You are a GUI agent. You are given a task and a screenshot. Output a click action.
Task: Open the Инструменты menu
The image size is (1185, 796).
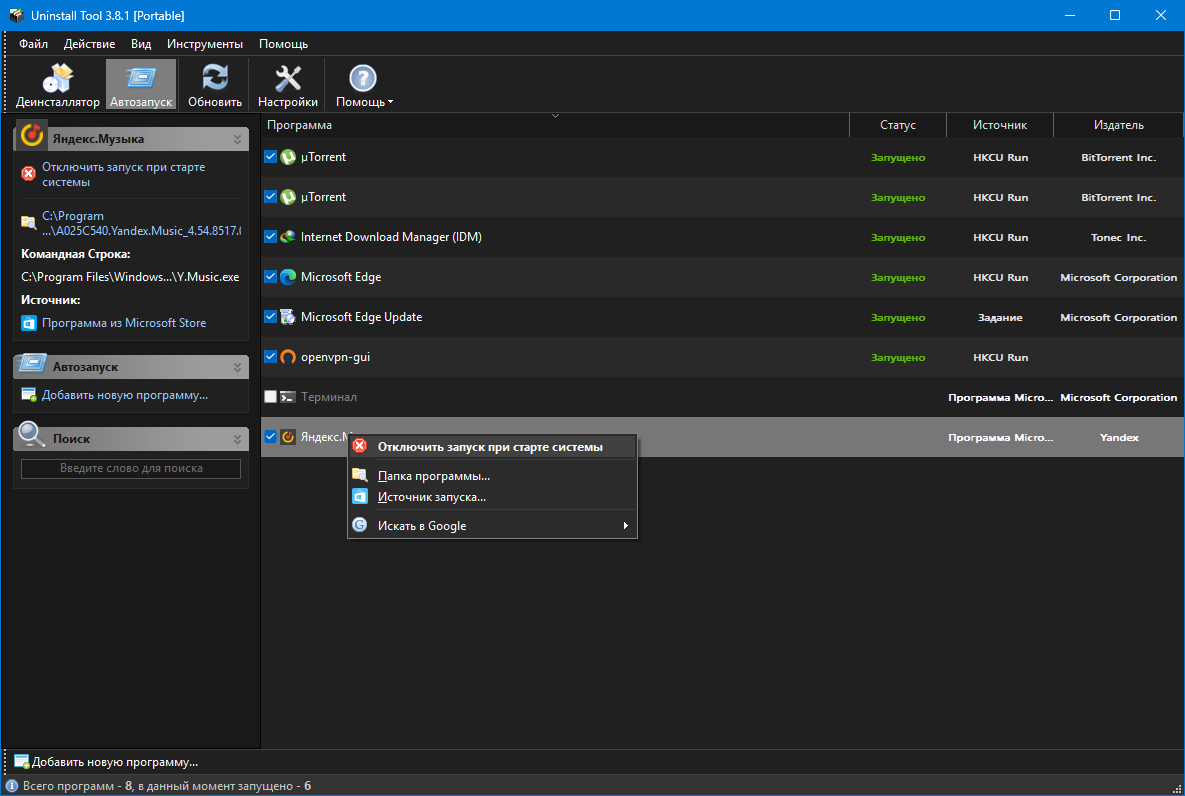(x=205, y=44)
